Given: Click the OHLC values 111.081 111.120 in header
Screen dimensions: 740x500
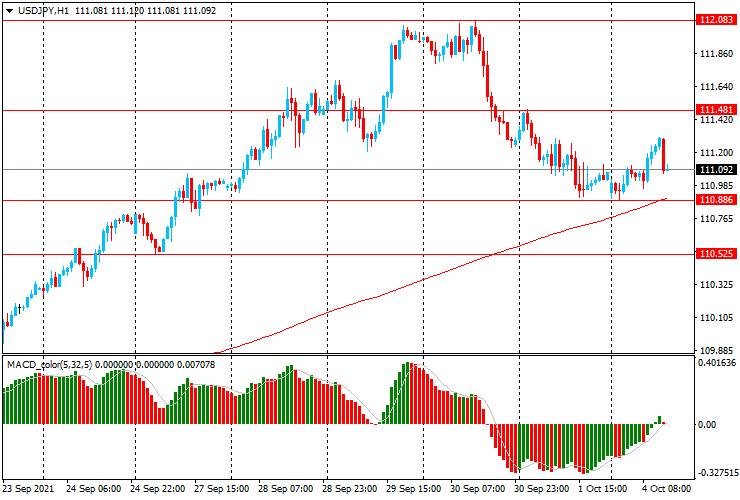Looking at the screenshot, I should (110, 10).
